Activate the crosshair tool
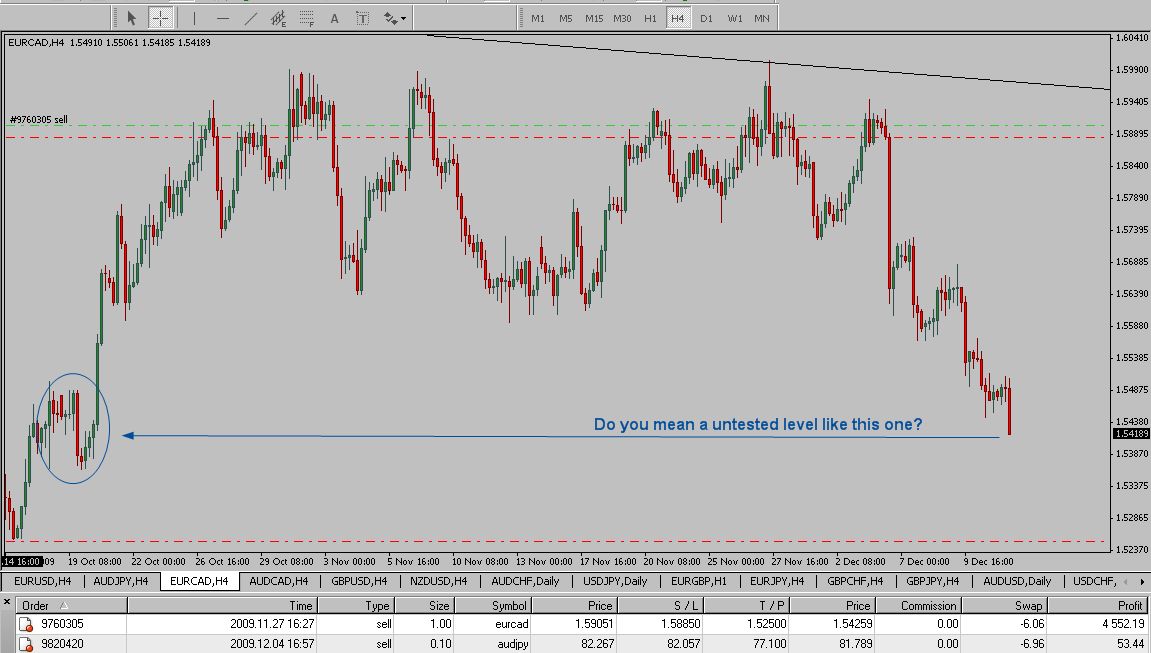The height and width of the screenshot is (653, 1151). [x=160, y=18]
